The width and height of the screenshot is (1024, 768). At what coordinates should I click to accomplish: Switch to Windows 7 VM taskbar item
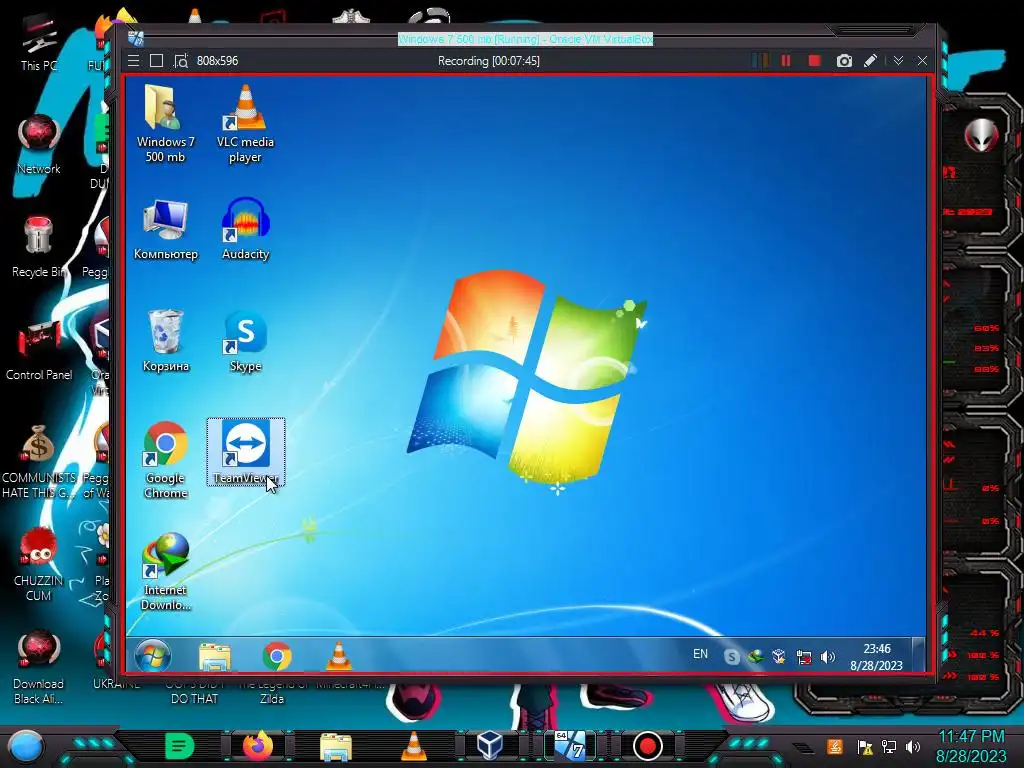569,746
